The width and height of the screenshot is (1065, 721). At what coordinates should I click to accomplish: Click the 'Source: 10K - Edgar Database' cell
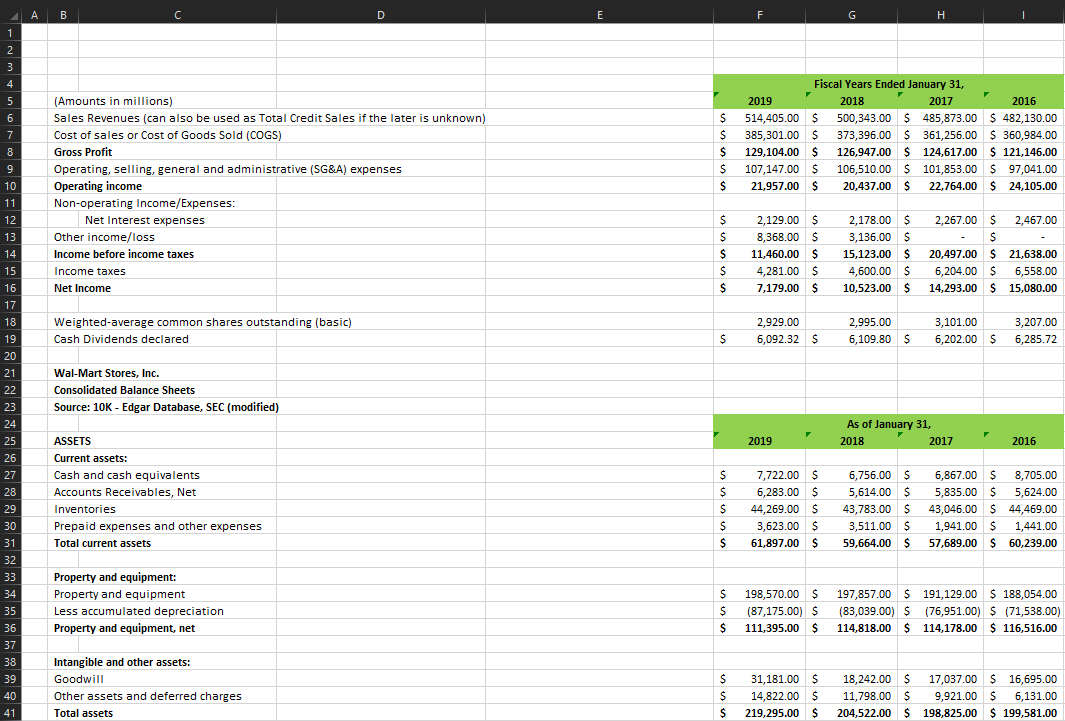pyautogui.click(x=166, y=407)
